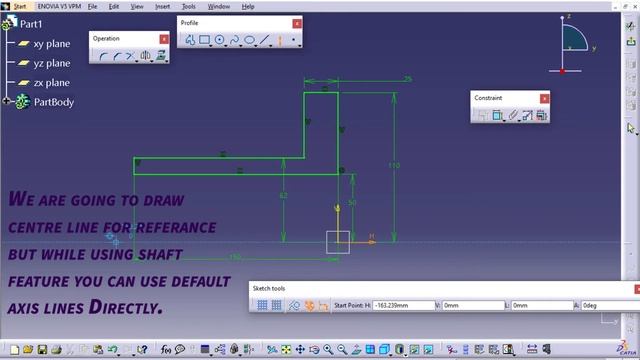
Task: Open the ENOVIA V5 VPM menu
Action: [59, 7]
